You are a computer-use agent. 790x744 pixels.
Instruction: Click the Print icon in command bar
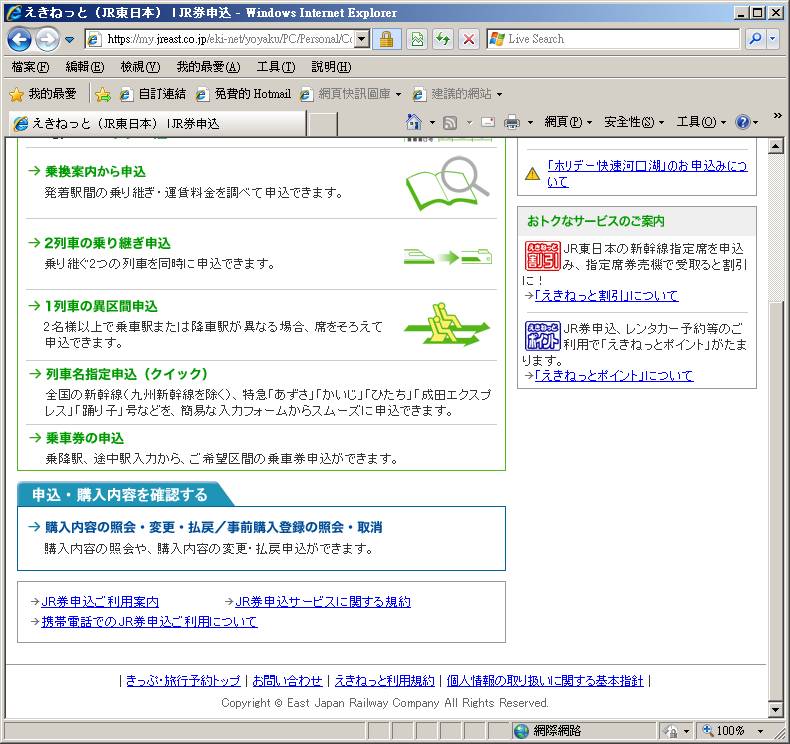pyautogui.click(x=512, y=122)
